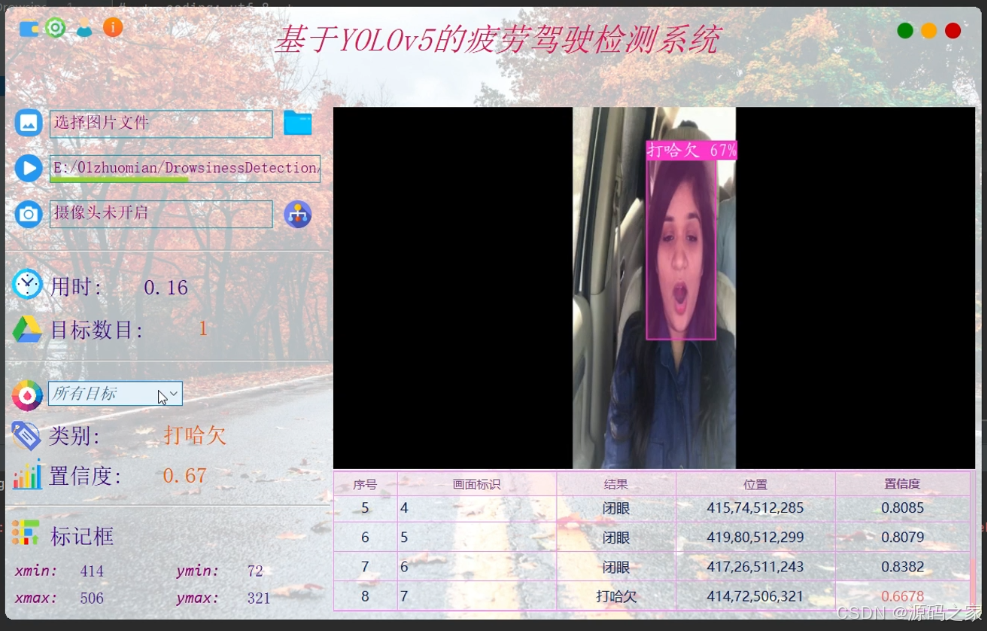
Task: Click the tag icon beside 类别
Action: coord(26,435)
